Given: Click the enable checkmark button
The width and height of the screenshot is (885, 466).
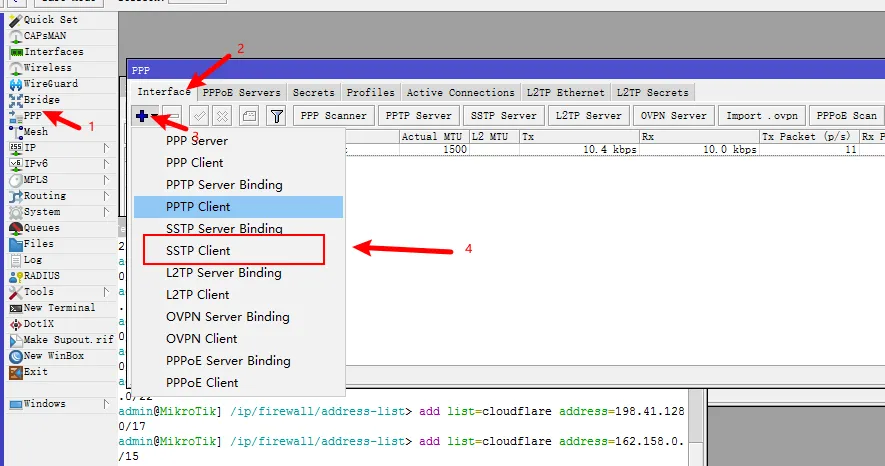Looking at the screenshot, I should [199, 116].
